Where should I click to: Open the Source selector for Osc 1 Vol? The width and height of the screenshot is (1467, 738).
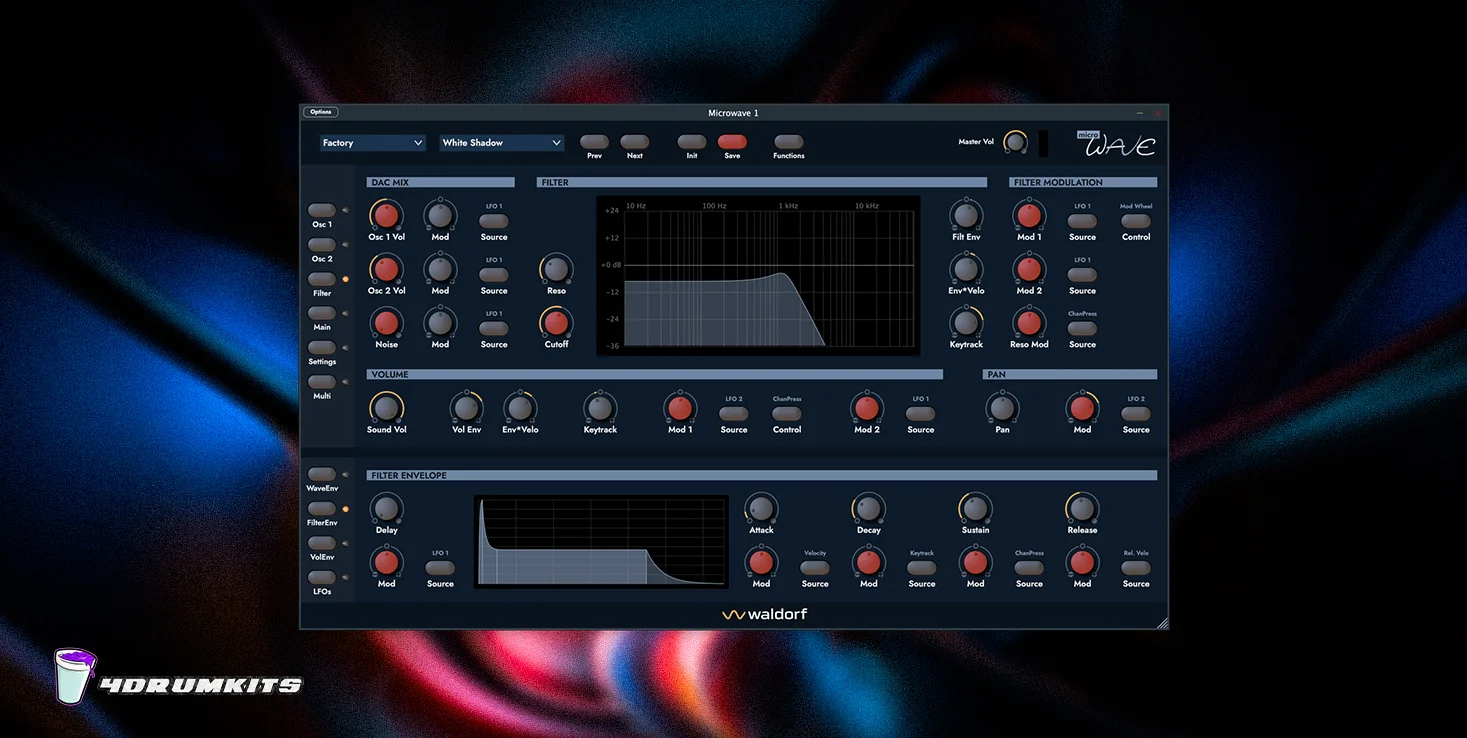click(494, 221)
